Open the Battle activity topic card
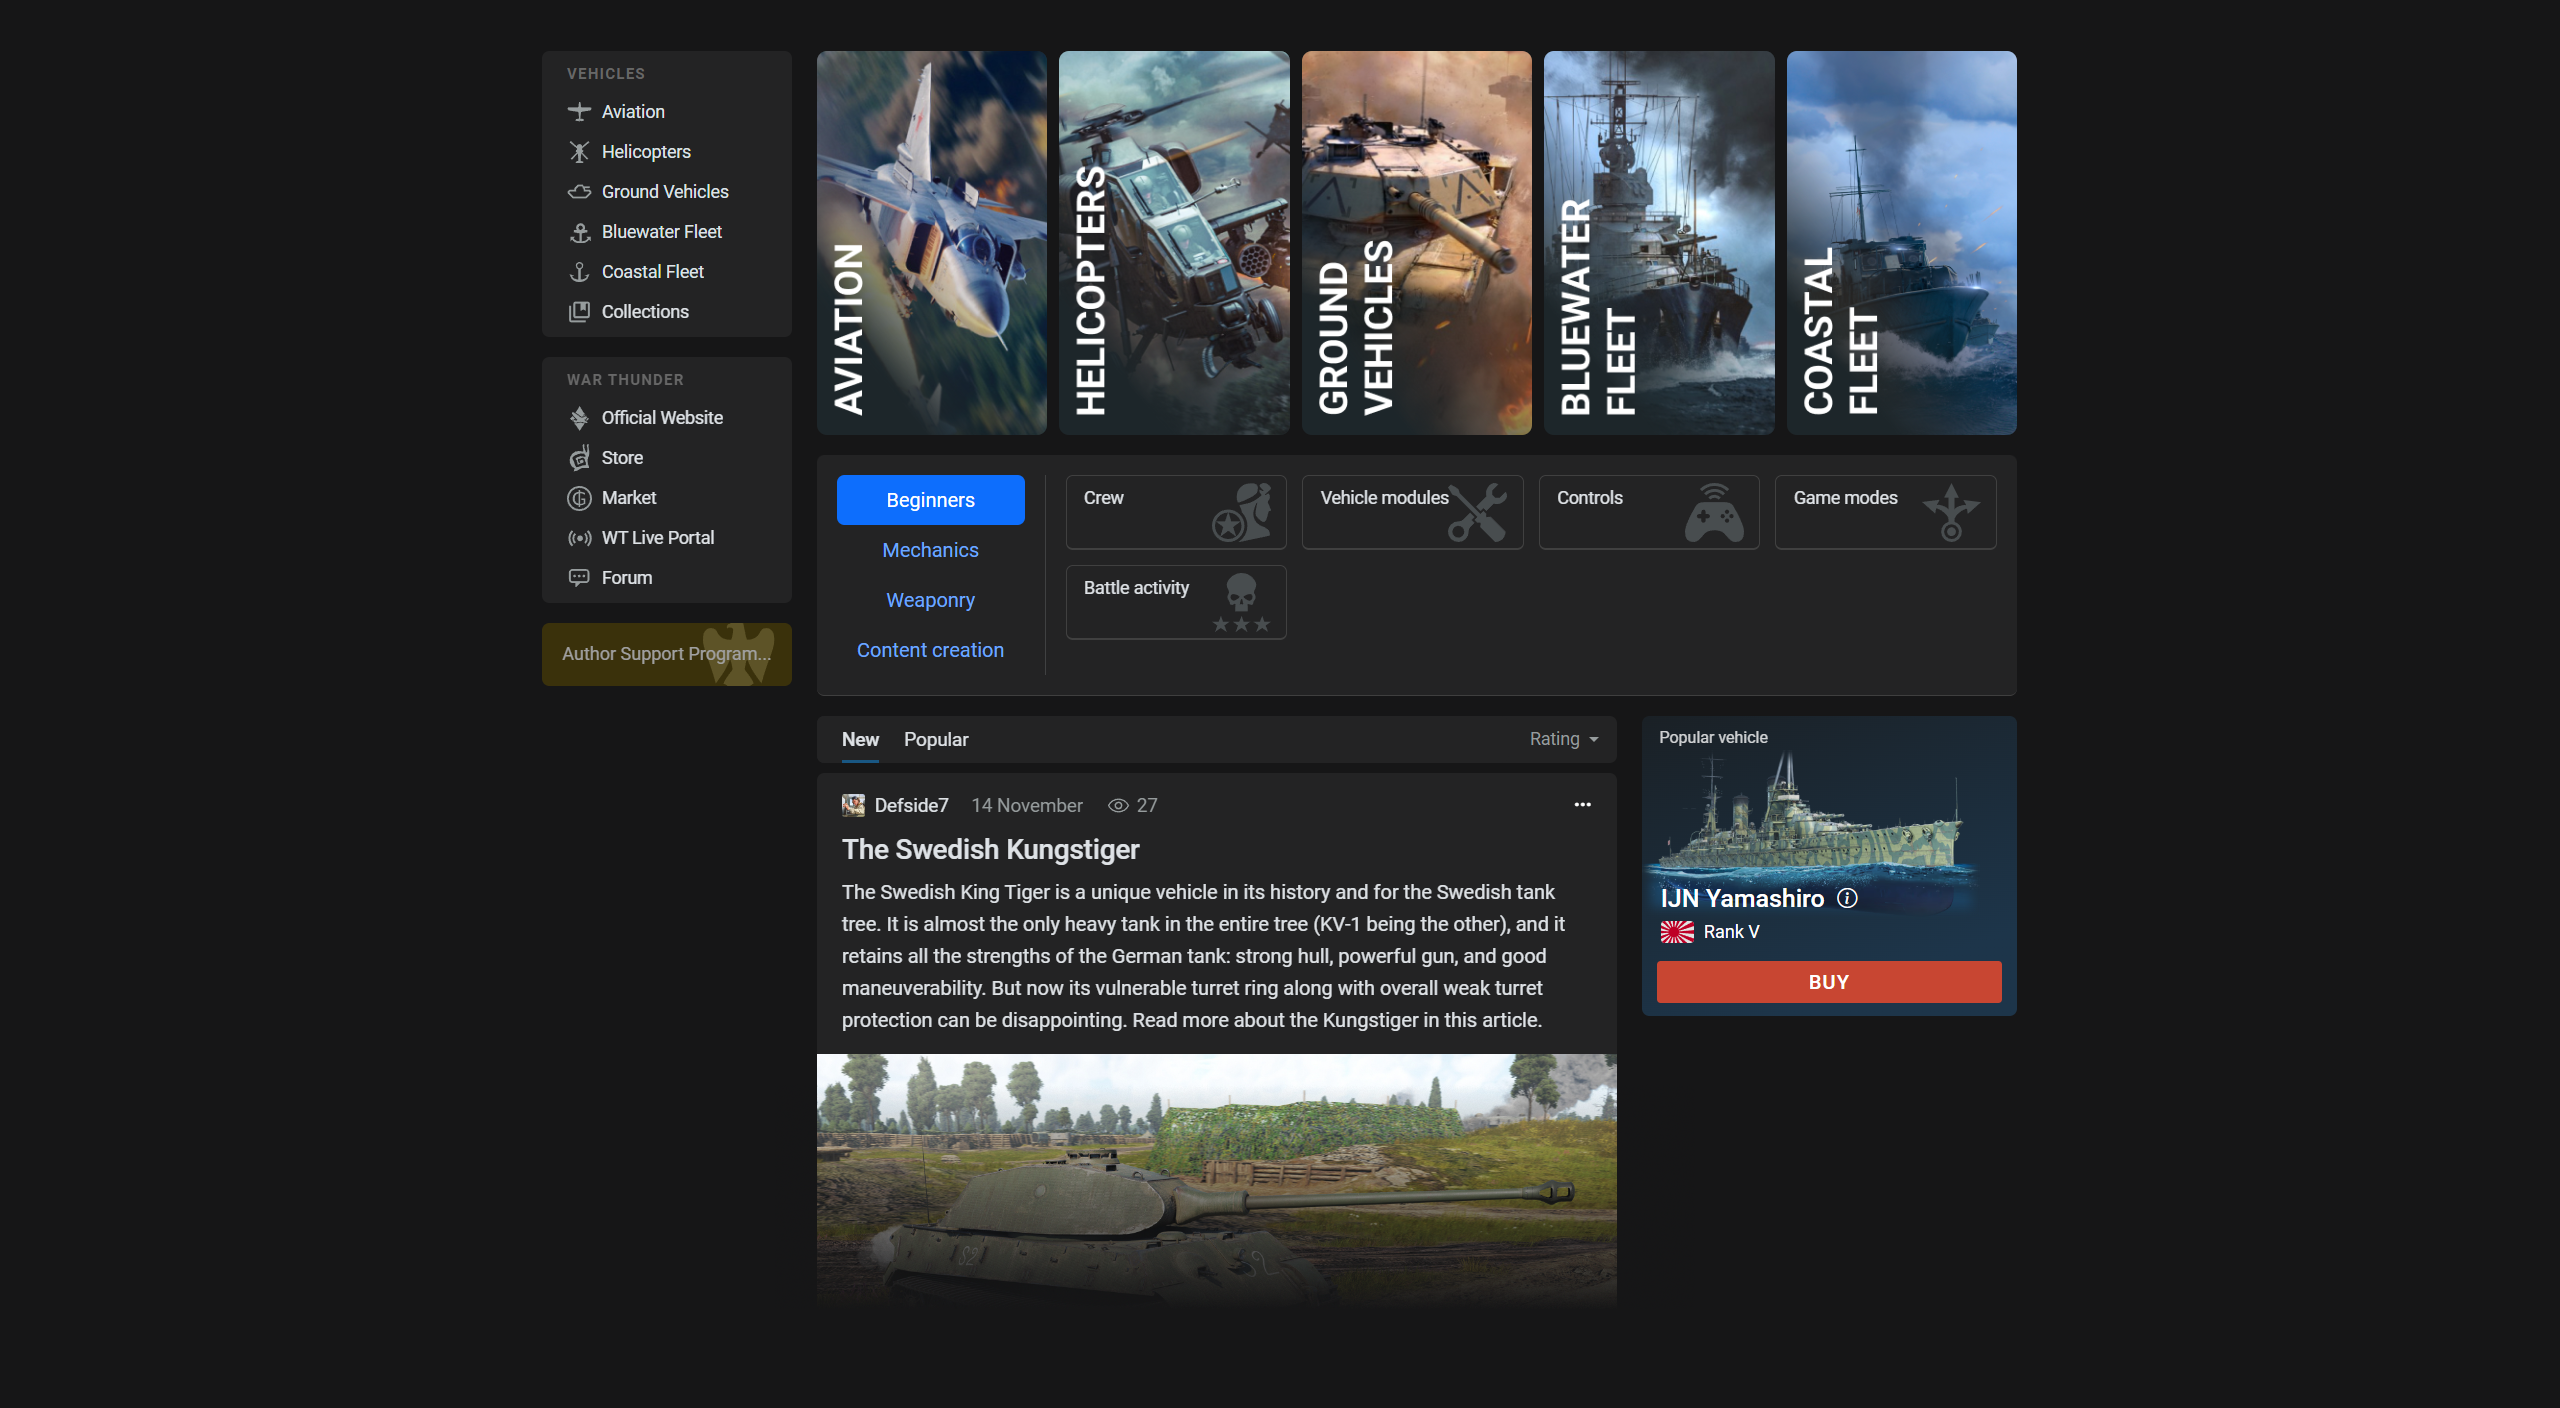 [1175, 602]
